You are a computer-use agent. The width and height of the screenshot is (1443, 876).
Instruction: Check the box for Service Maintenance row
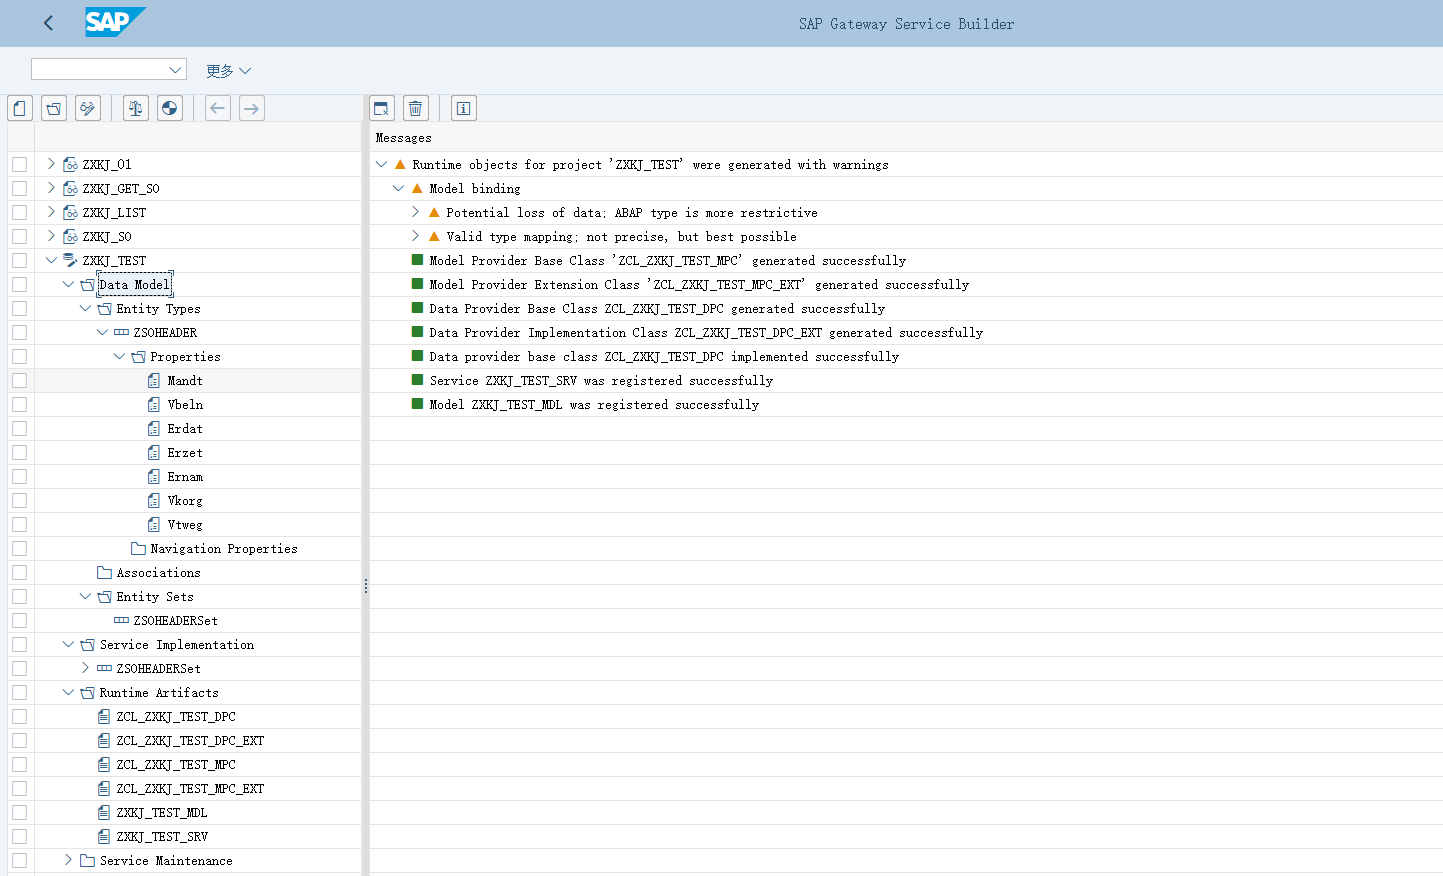20,860
